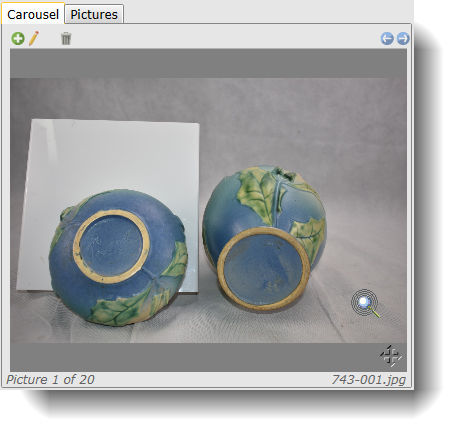Click the white tile behind the bowl
Viewport: 464px width, 440px height.
pyautogui.click(x=110, y=157)
